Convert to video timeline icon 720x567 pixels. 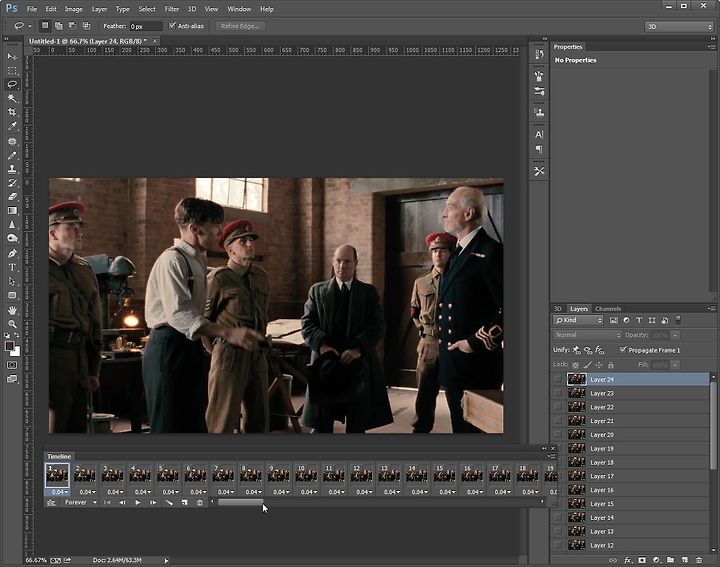pyautogui.click(x=51, y=503)
